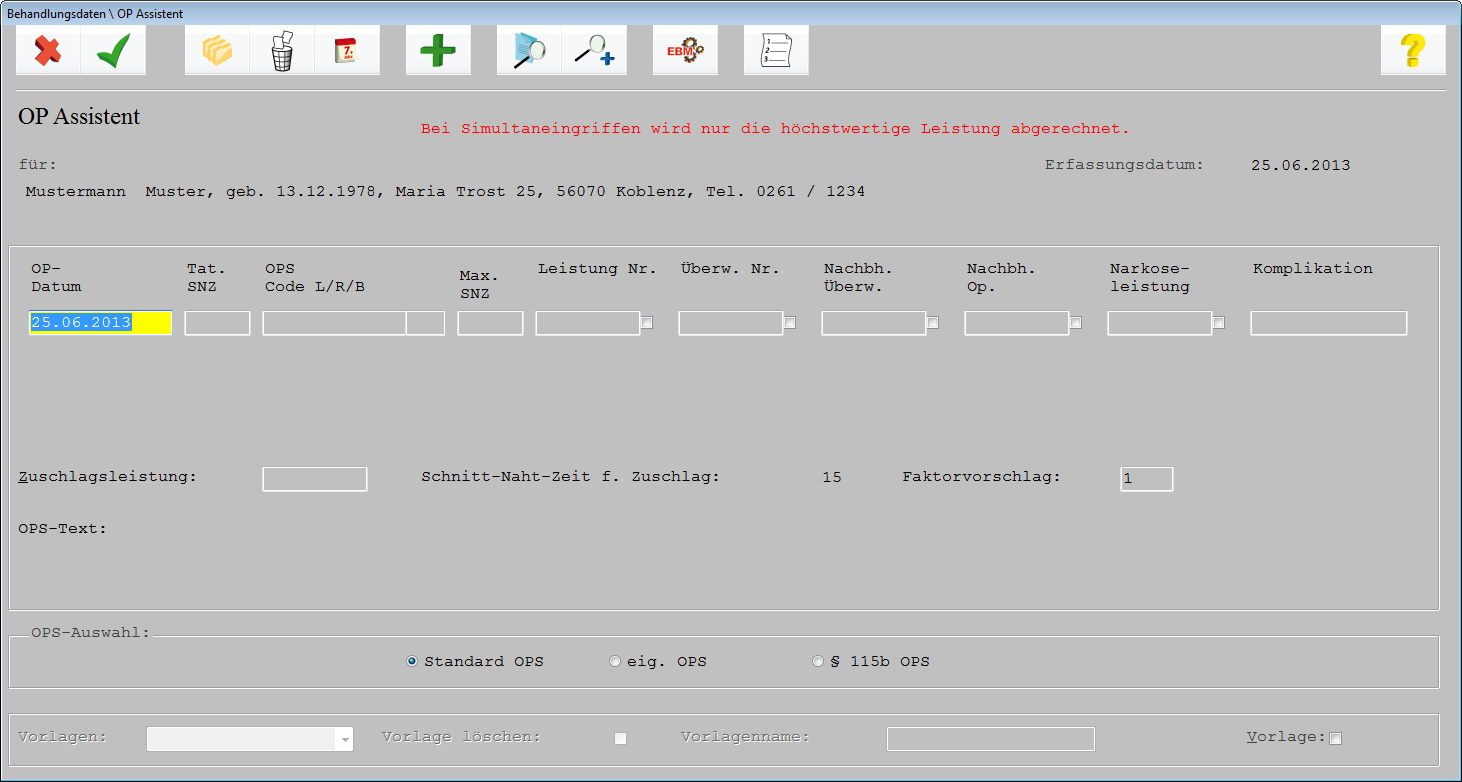The width and height of the screenshot is (1462, 782).
Task: Click the Tat. SNZ input field
Action: tap(217, 323)
